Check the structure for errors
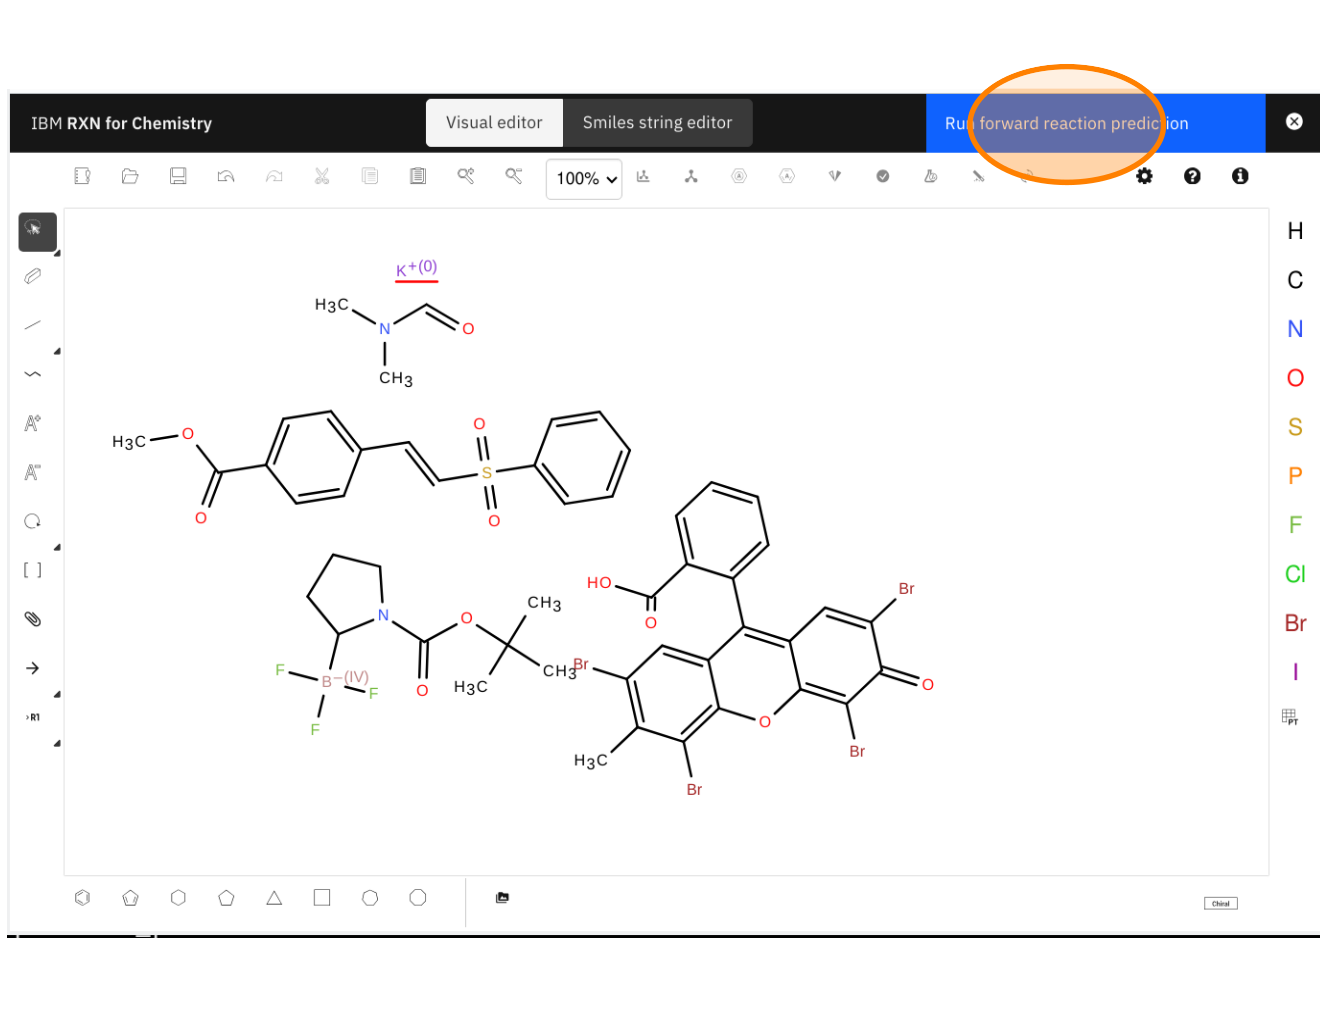The height and width of the screenshot is (1020, 1320). (883, 176)
